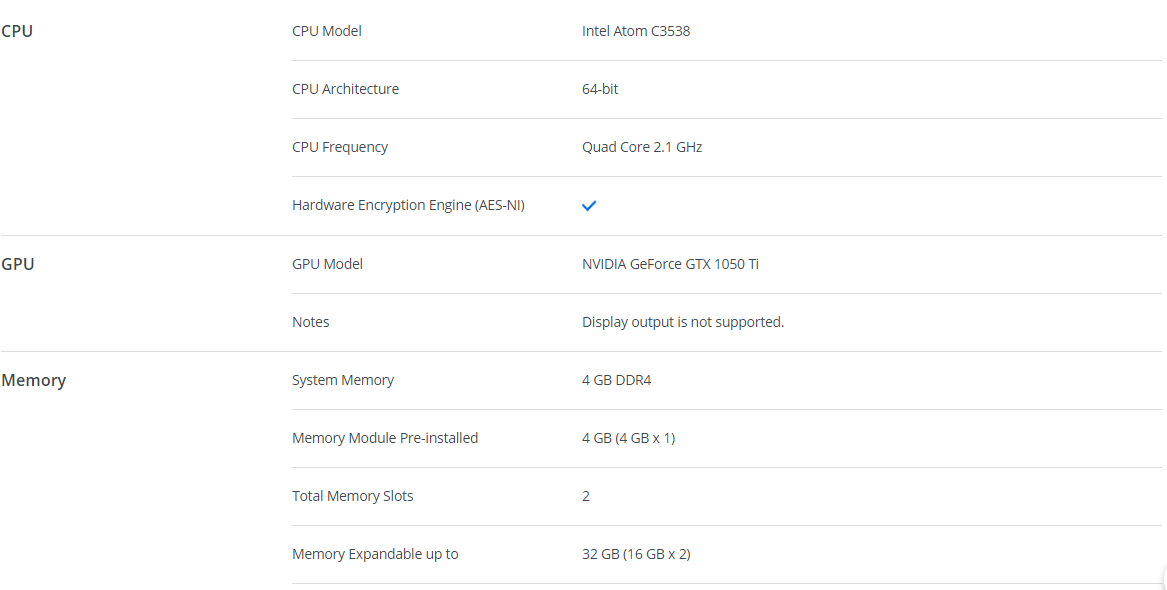This screenshot has height=590, width=1167.
Task: Click the Memory Module Pre-installed label
Action: click(385, 438)
